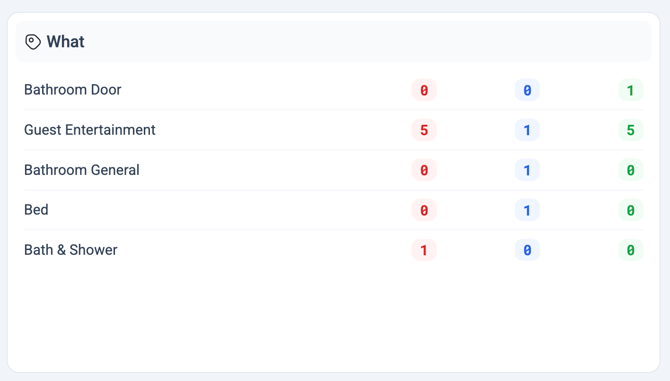Click blue 0 badge for Bathroom Door
Screen dimensions: 670x381
(x=527, y=90)
